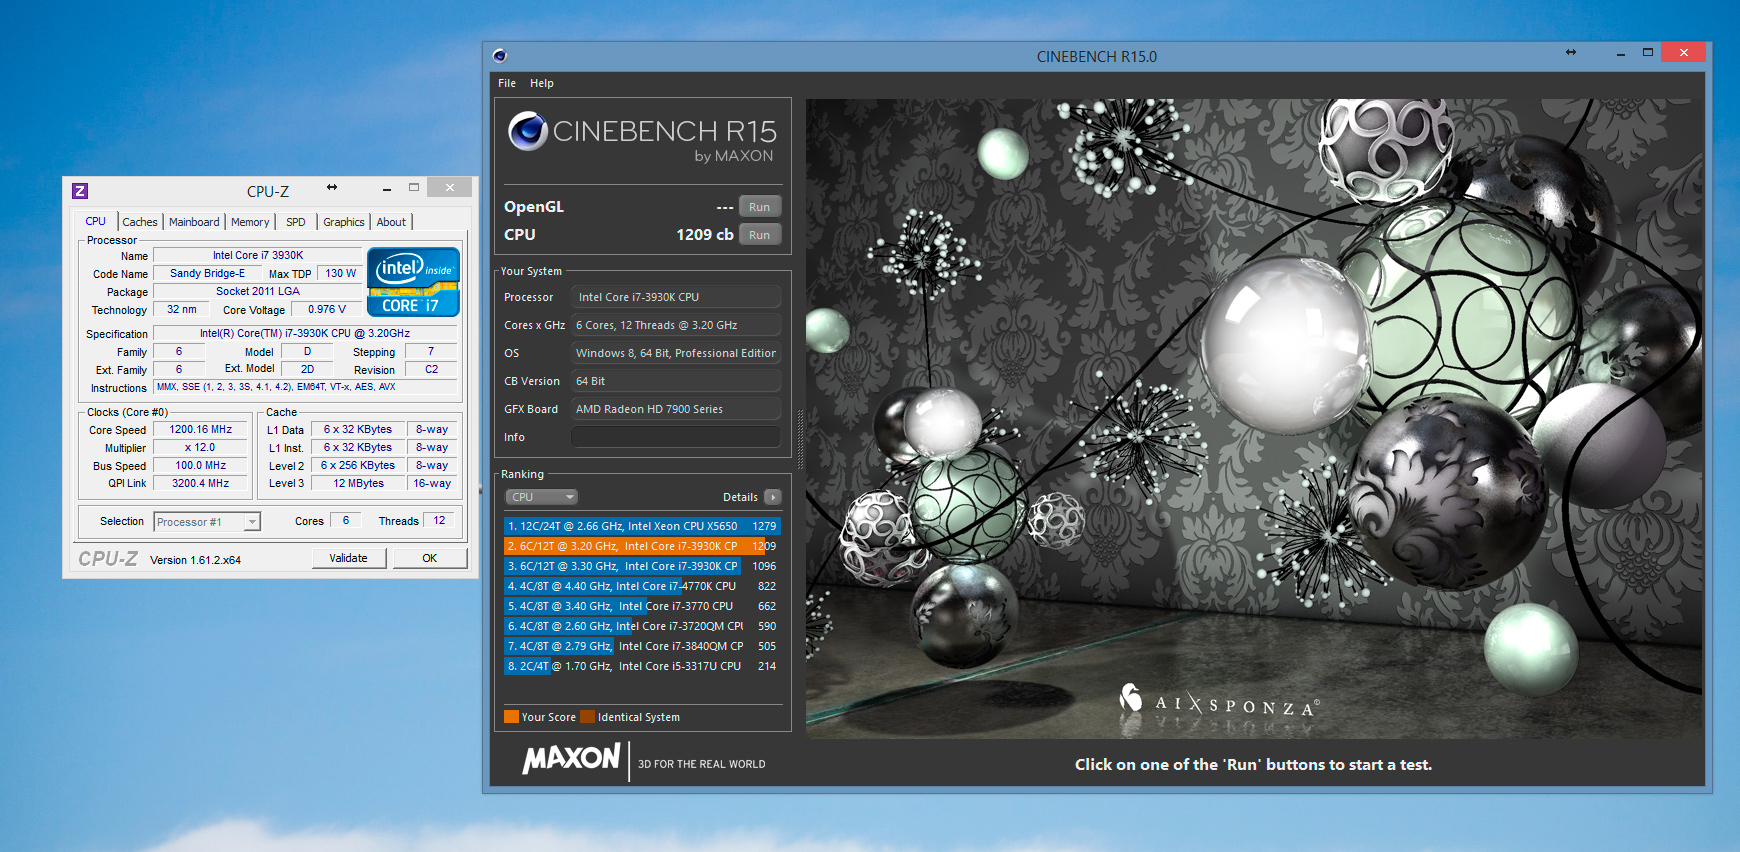Click the Cinebench title bar app icon
1740x852 pixels.
(x=500, y=56)
